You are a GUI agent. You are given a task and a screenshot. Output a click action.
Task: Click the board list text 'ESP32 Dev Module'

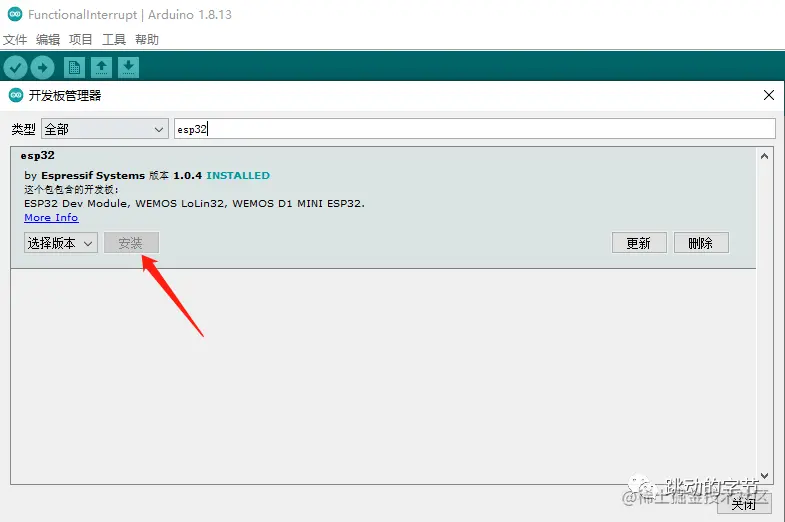[x=75, y=204]
